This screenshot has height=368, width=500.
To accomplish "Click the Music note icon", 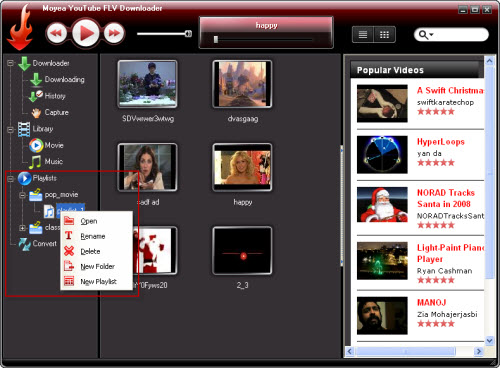I will (35, 162).
